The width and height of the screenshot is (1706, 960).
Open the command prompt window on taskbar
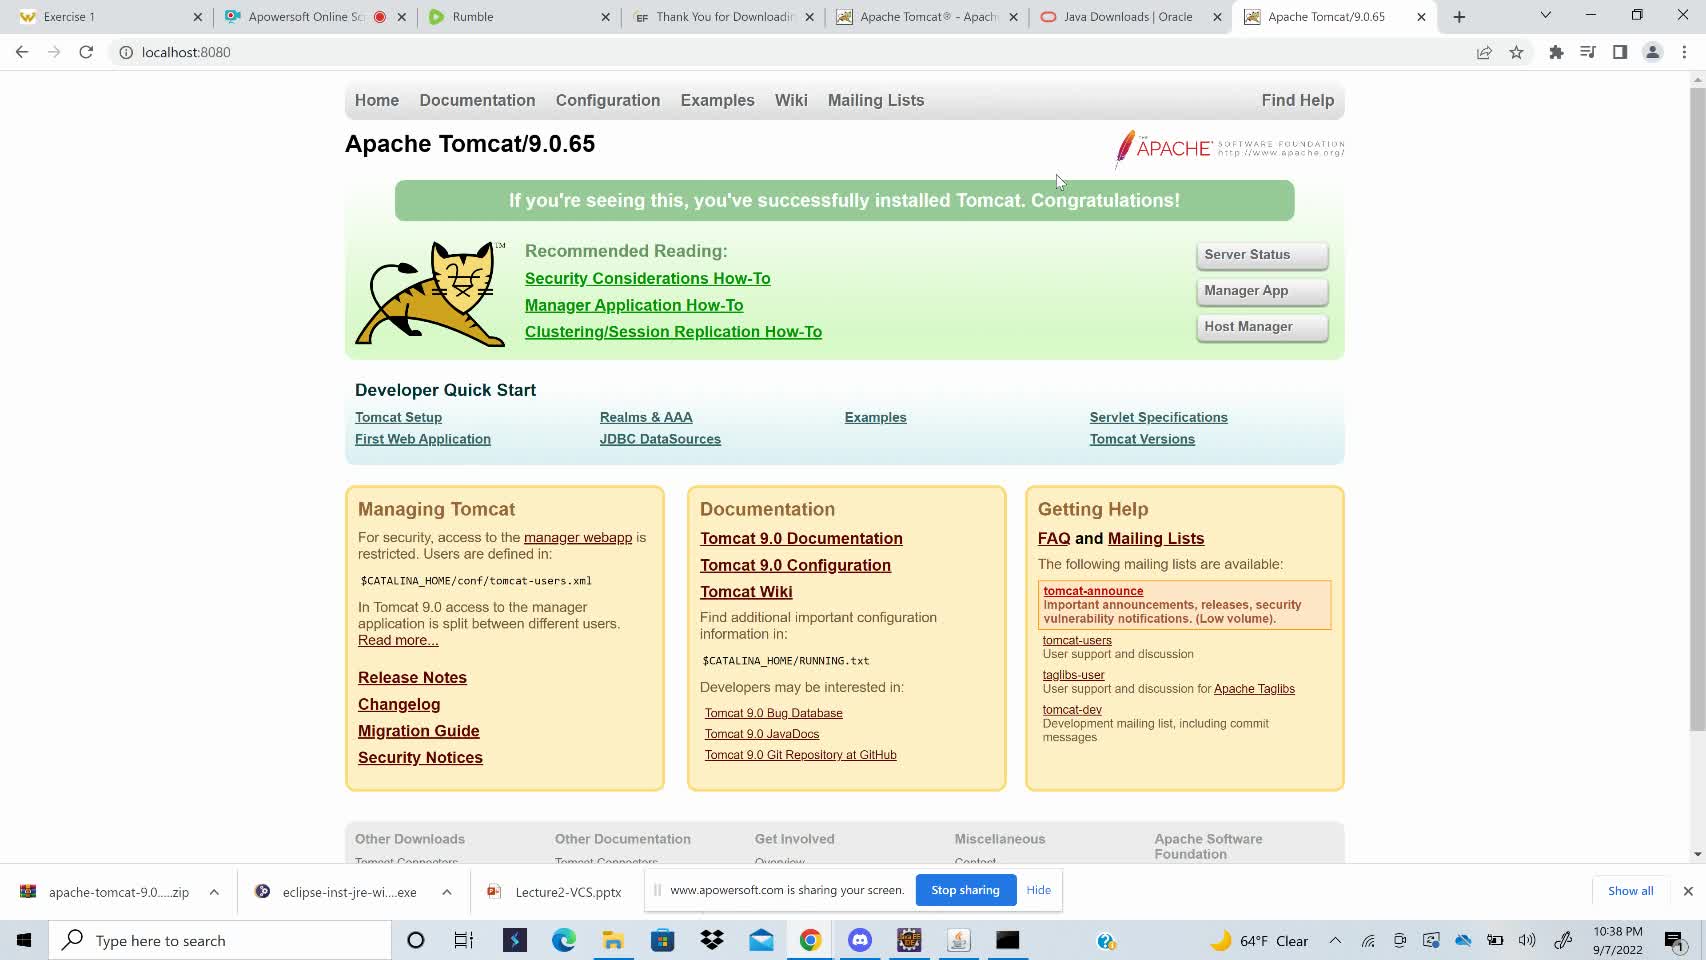[x=1007, y=940]
